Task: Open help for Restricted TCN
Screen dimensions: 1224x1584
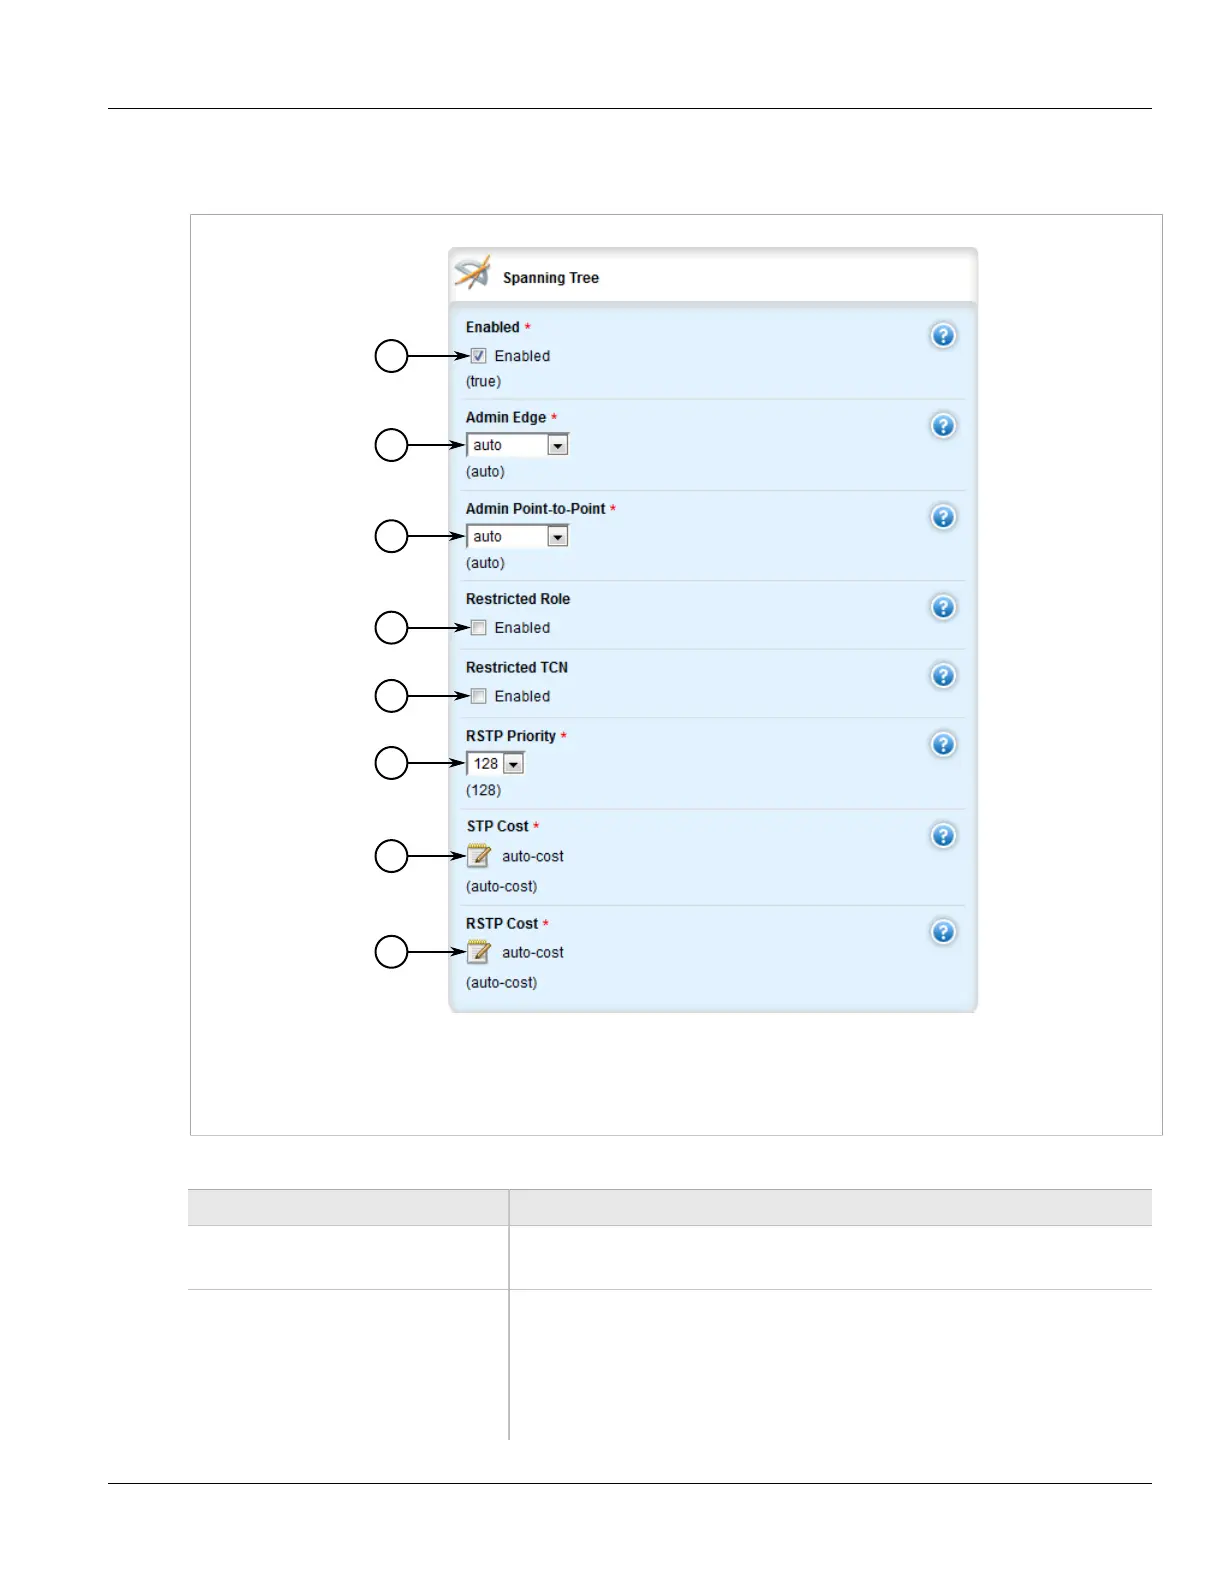Action: (942, 676)
